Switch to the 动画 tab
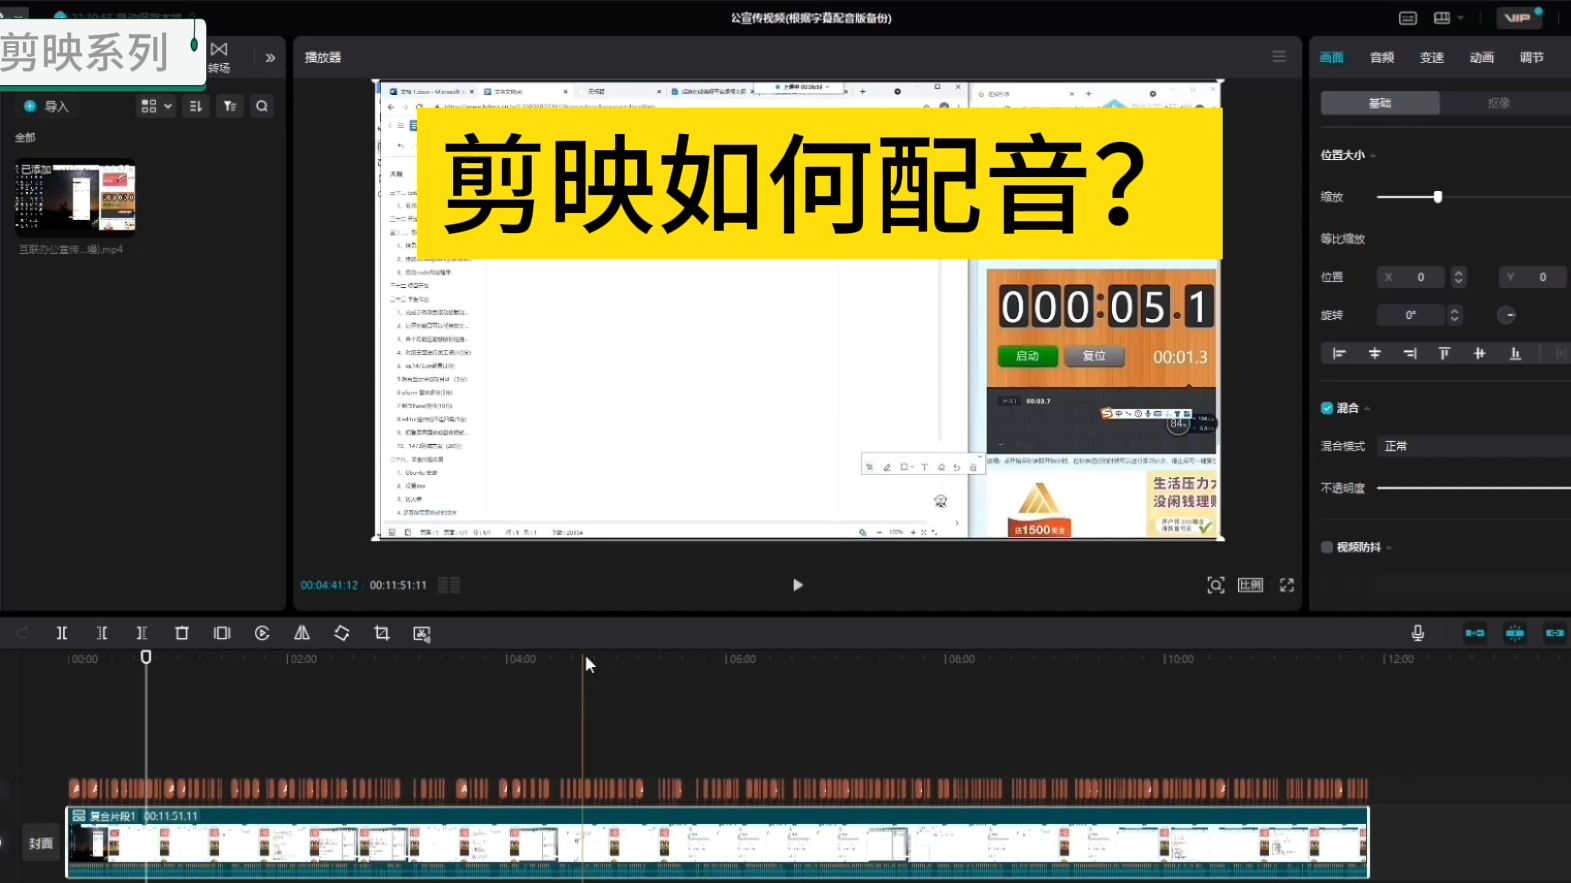 [1482, 58]
